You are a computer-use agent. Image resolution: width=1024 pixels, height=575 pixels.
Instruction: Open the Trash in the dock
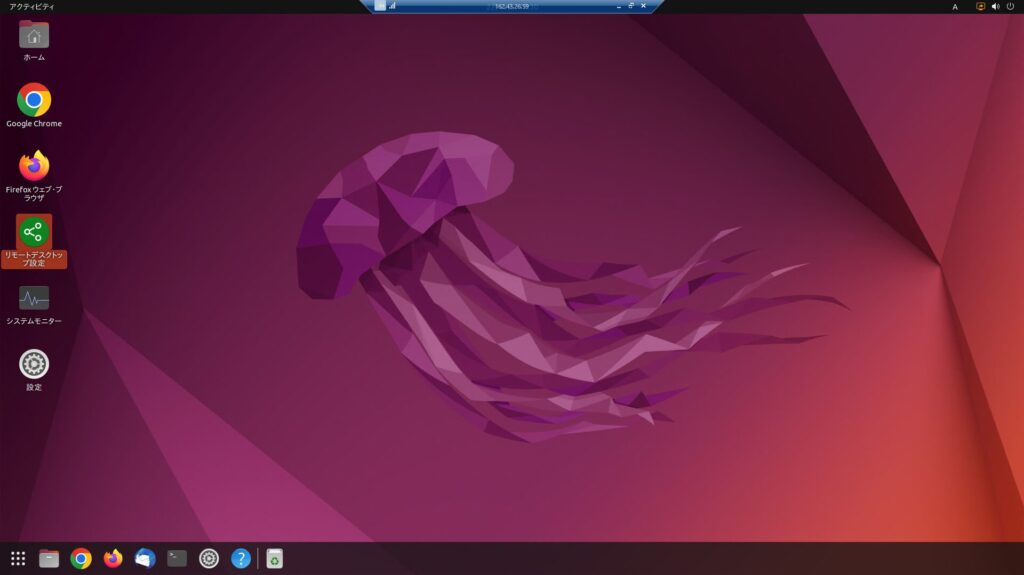274,559
